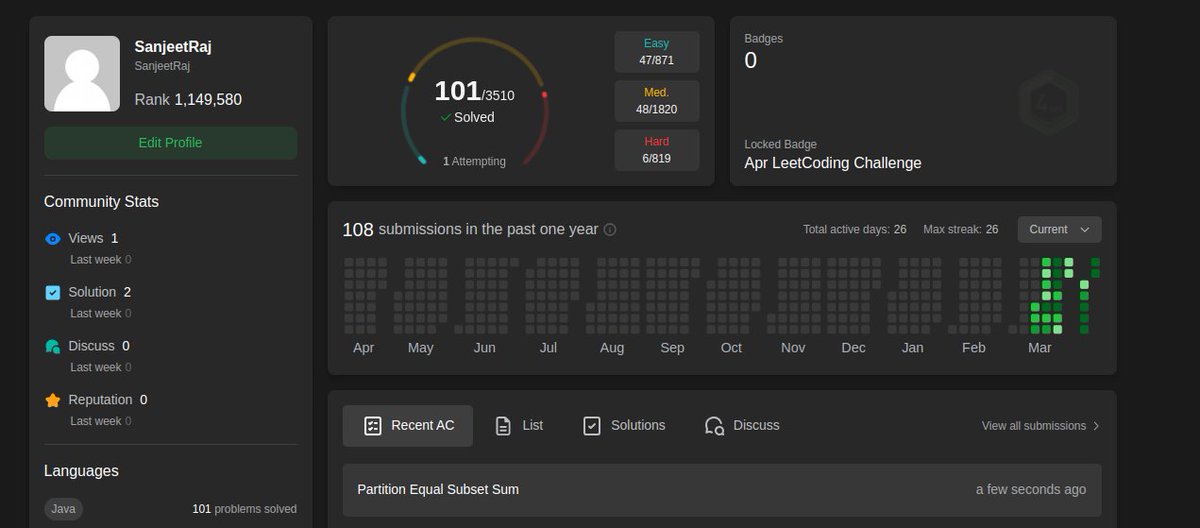Click the chevron arrow after View all submissions

(x=1096, y=426)
